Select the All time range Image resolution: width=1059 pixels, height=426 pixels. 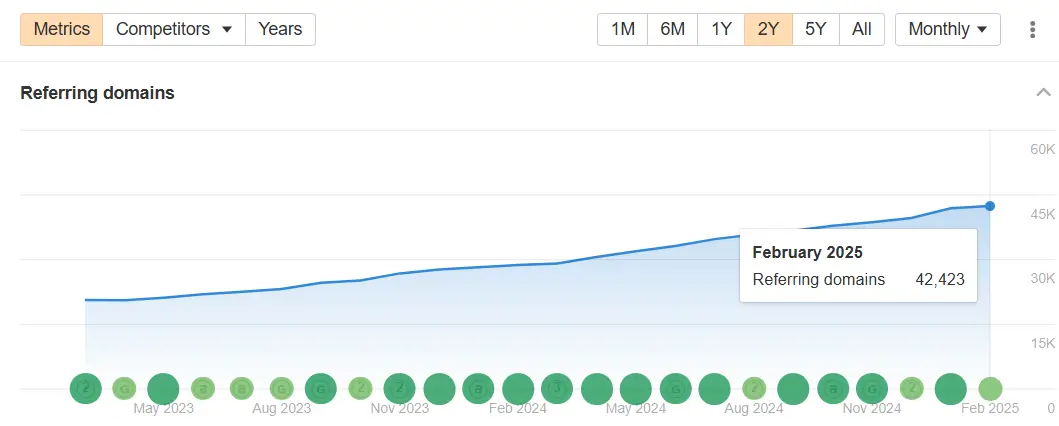pyautogui.click(x=862, y=30)
